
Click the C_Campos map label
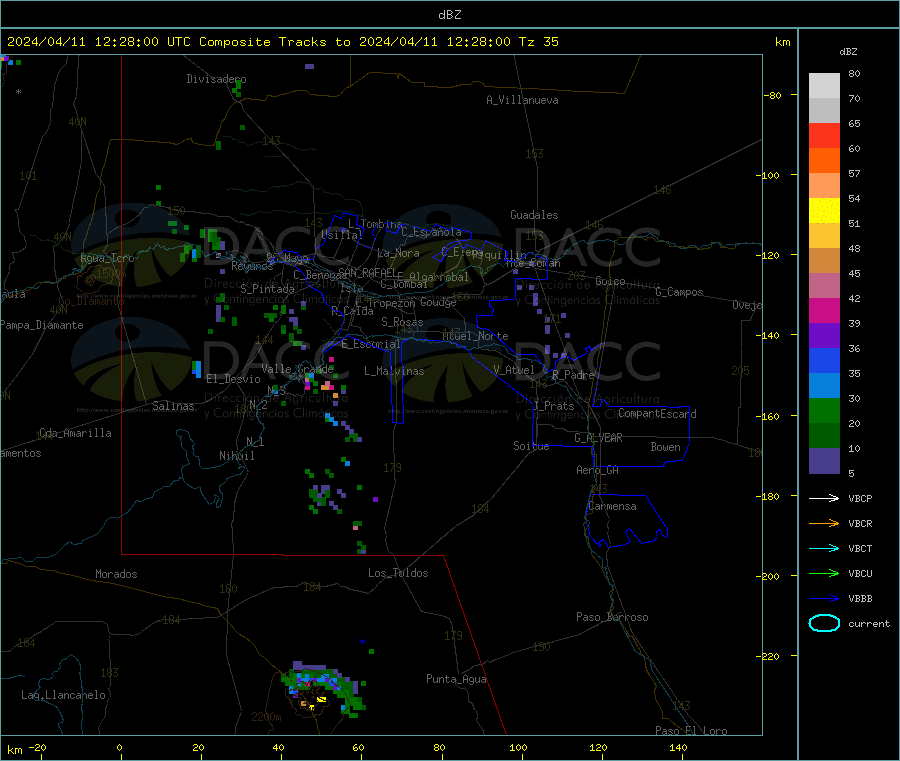click(x=679, y=292)
